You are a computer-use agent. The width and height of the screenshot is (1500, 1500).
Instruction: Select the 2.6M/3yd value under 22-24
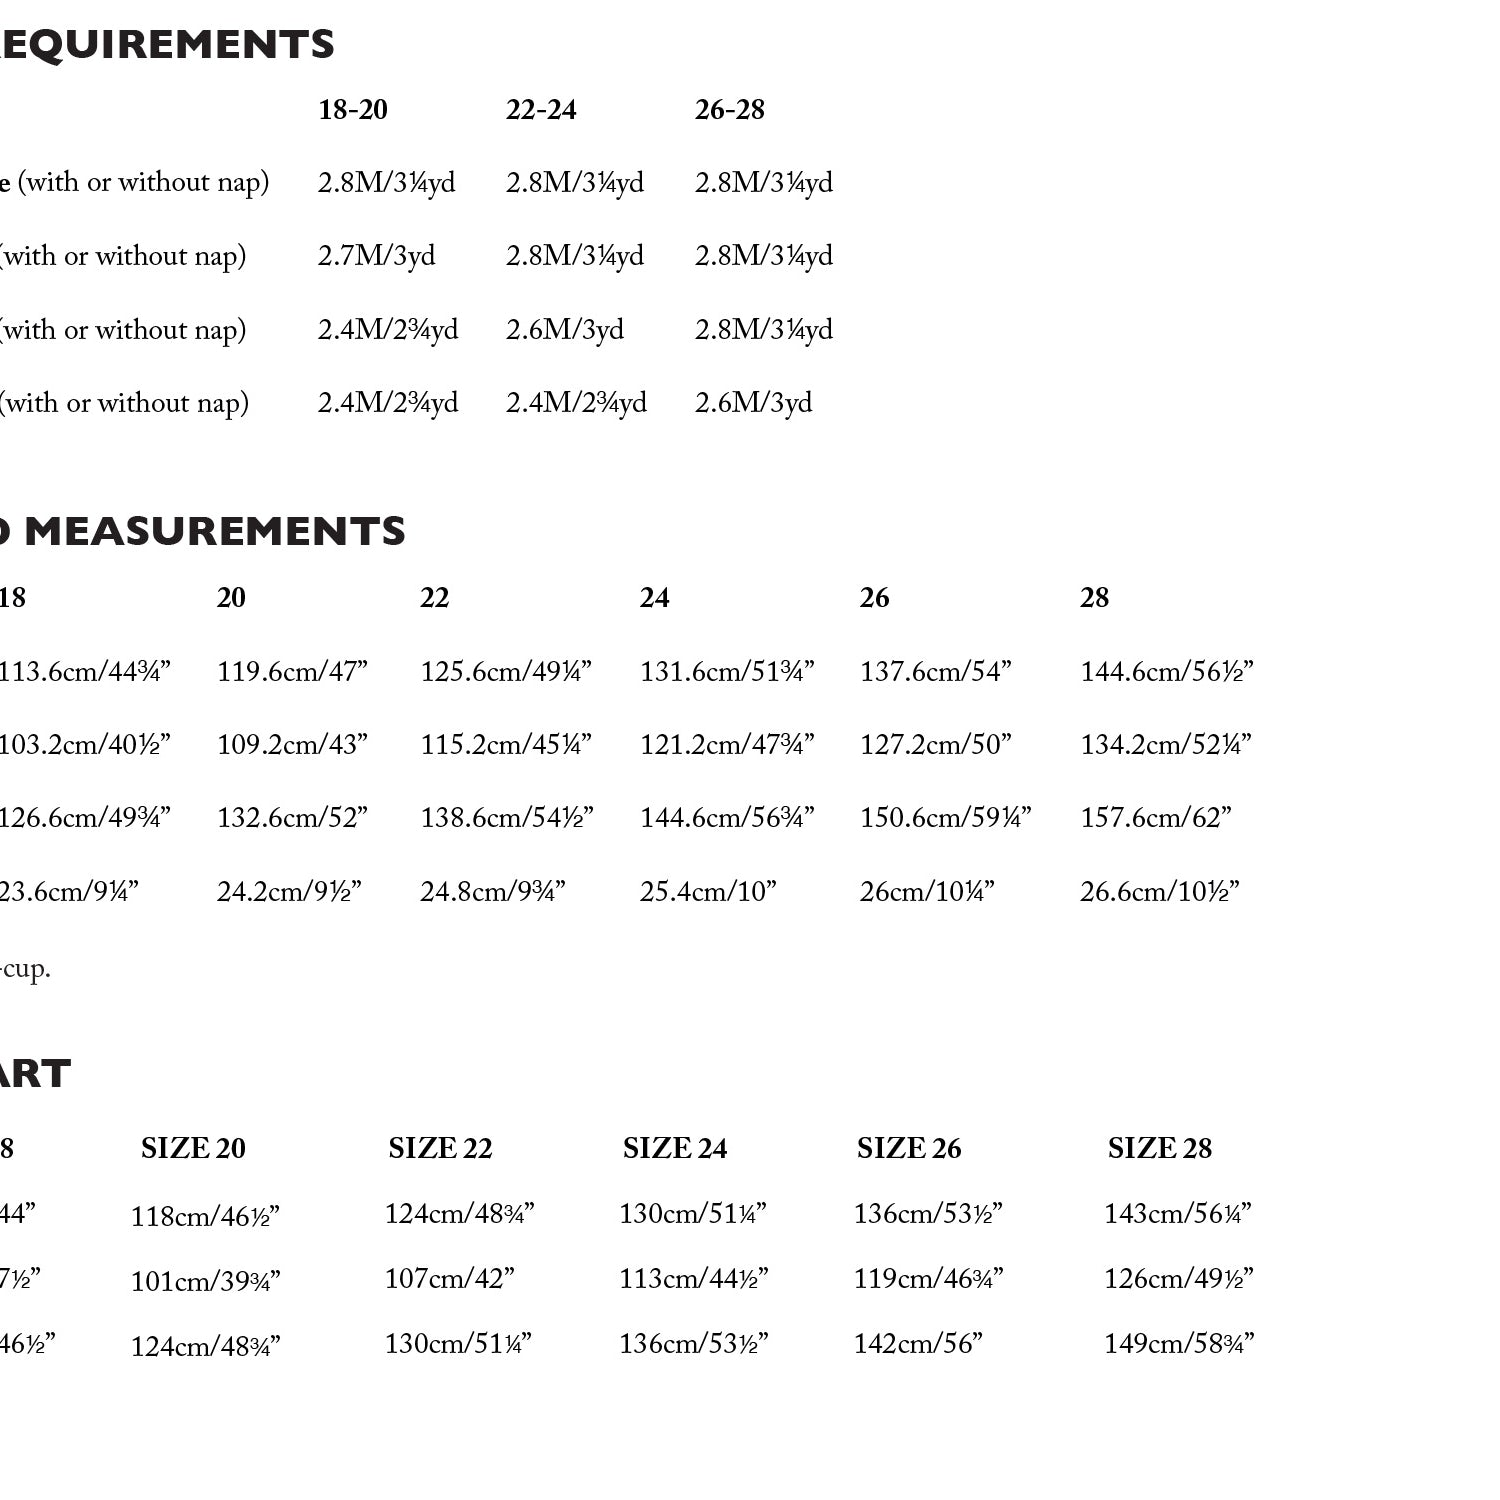coord(565,330)
